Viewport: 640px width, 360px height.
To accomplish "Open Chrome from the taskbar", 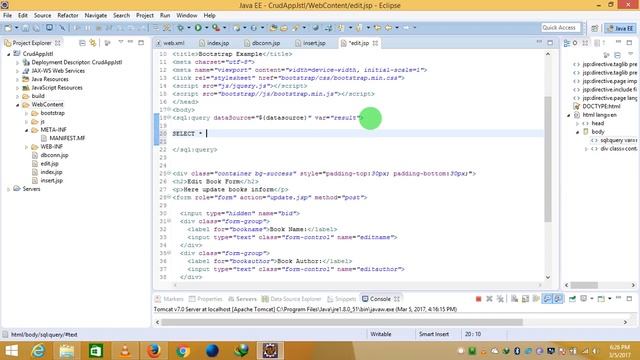I will click(183, 351).
